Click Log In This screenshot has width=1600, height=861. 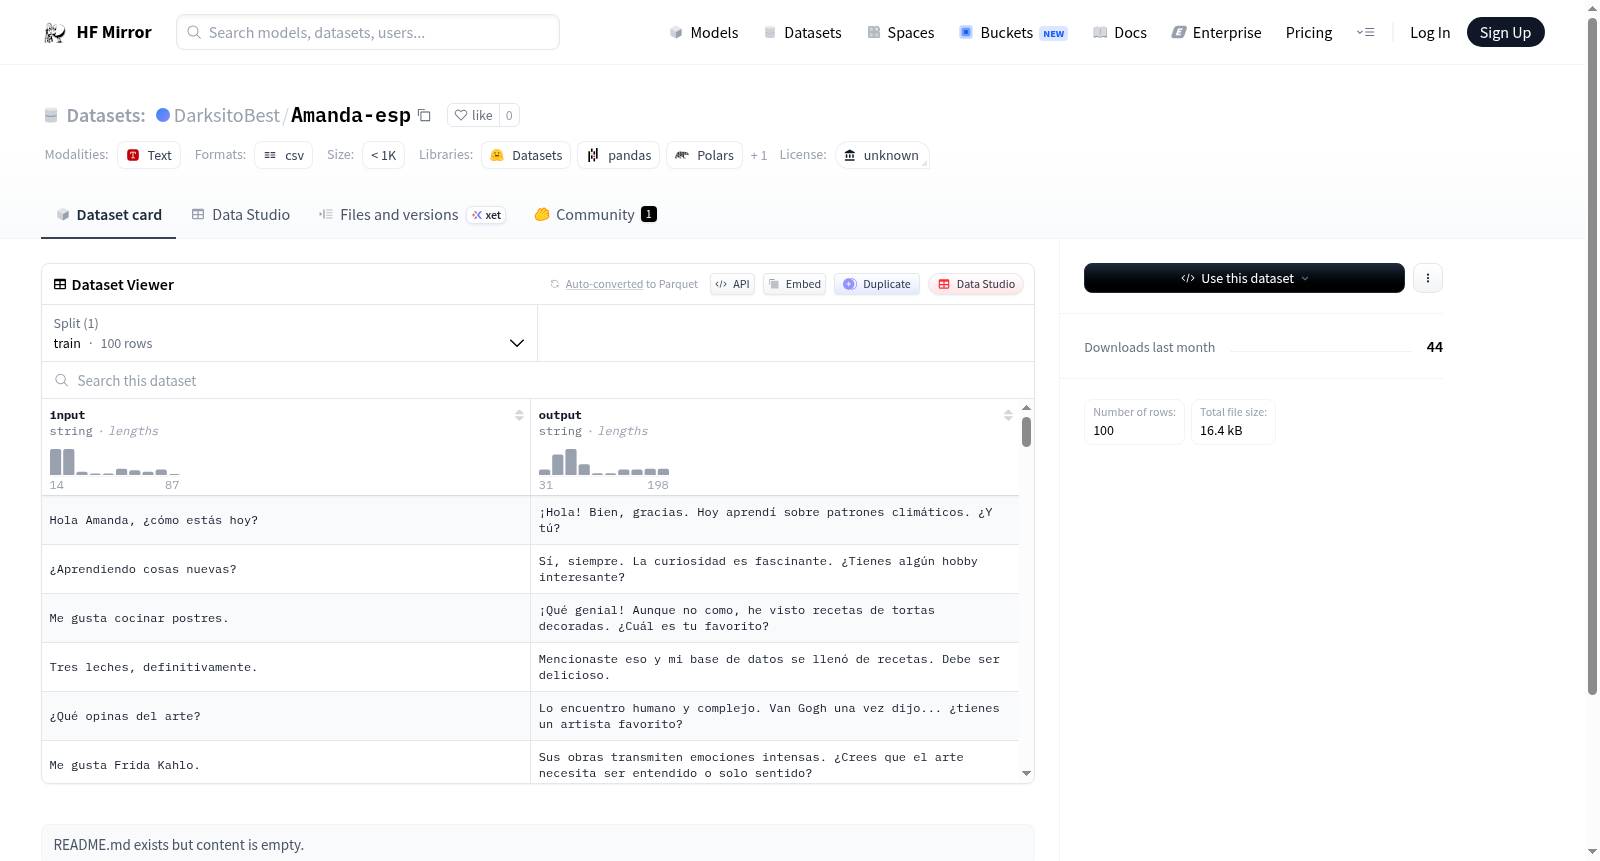(x=1430, y=32)
